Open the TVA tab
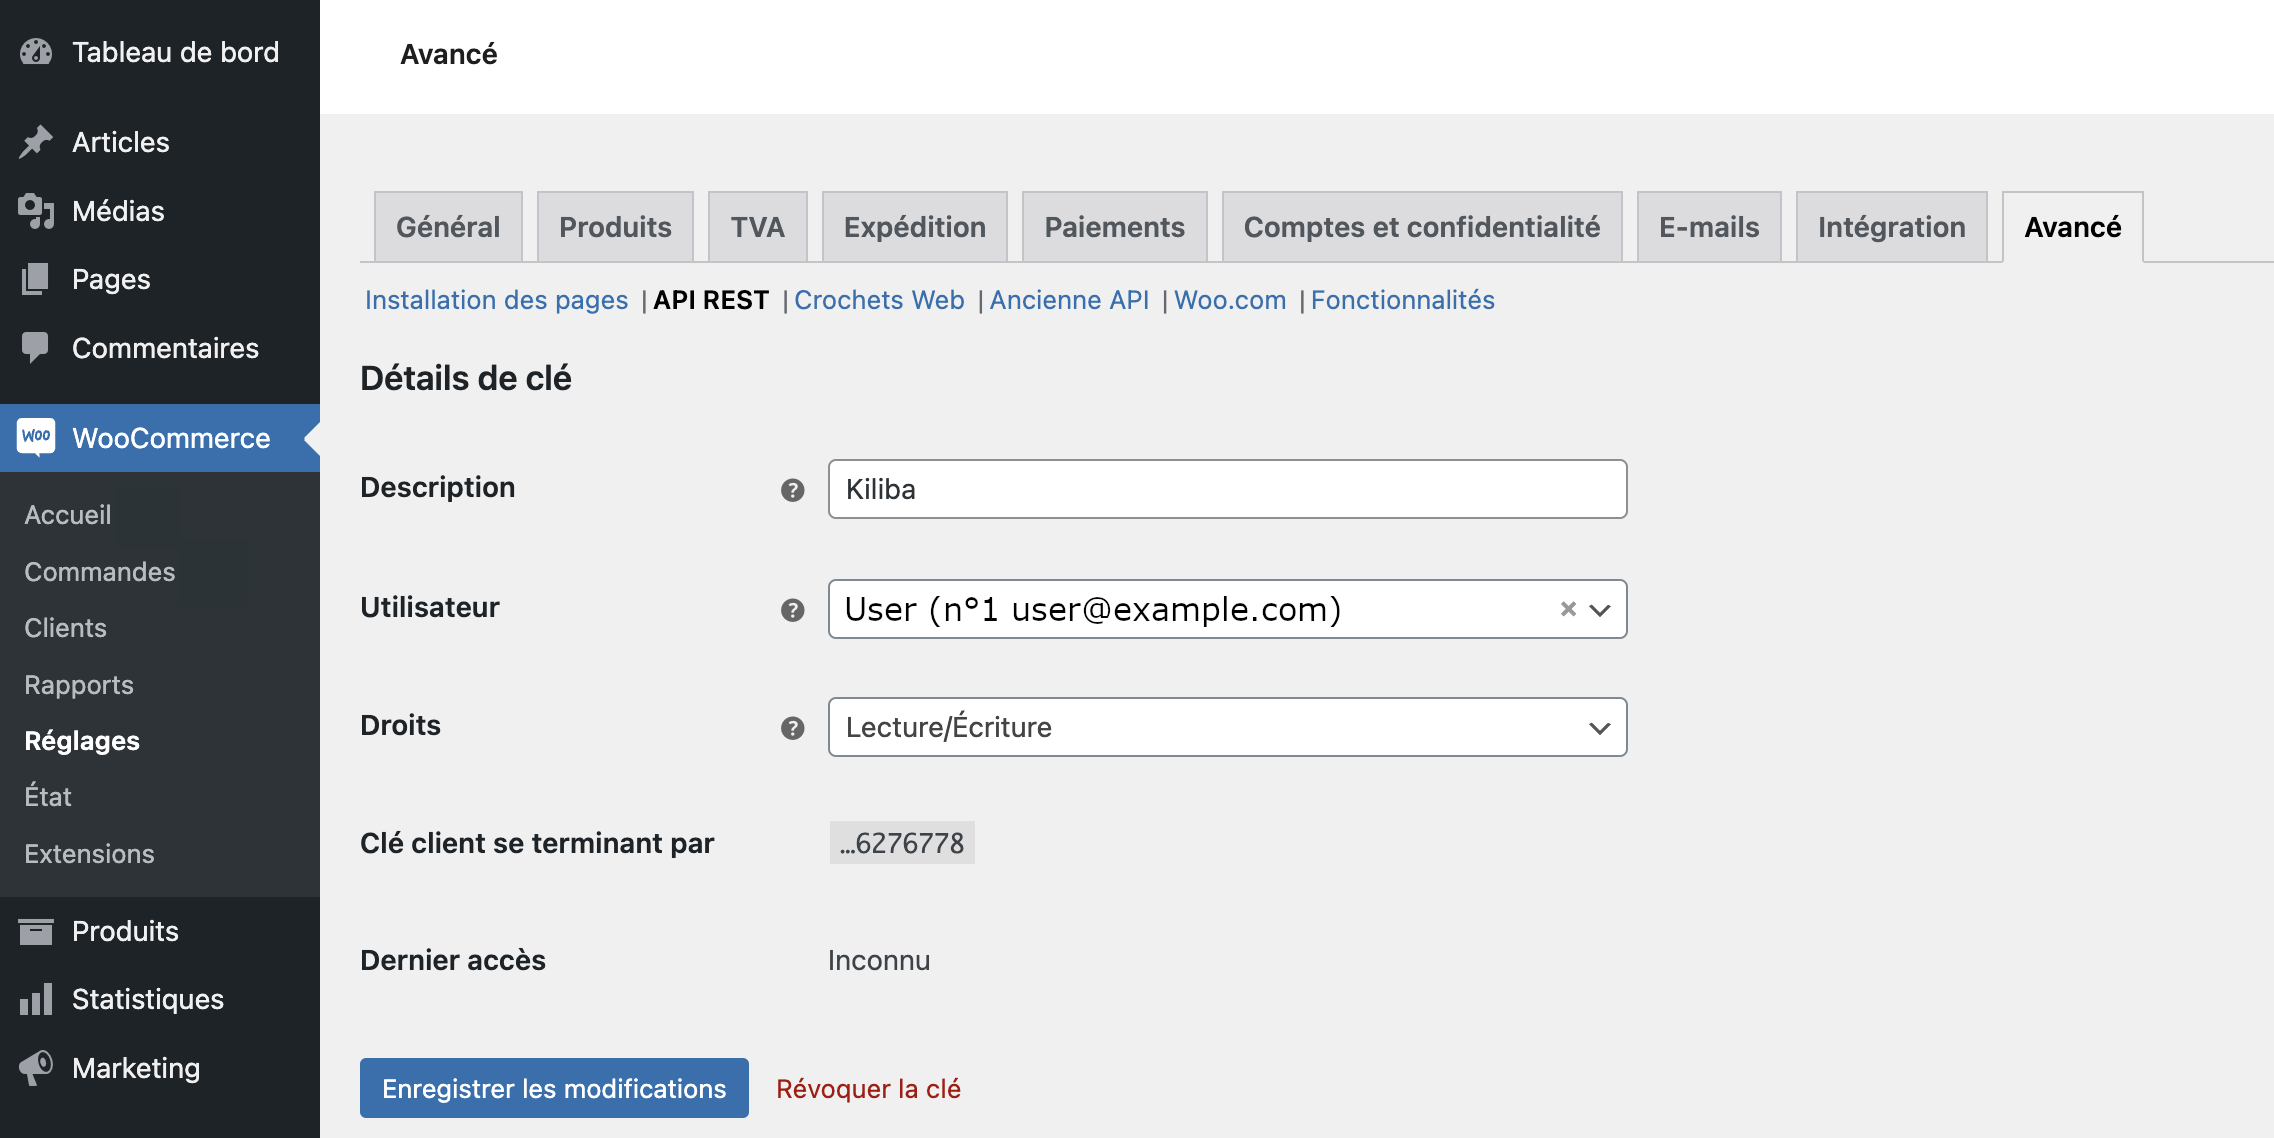 pos(757,227)
